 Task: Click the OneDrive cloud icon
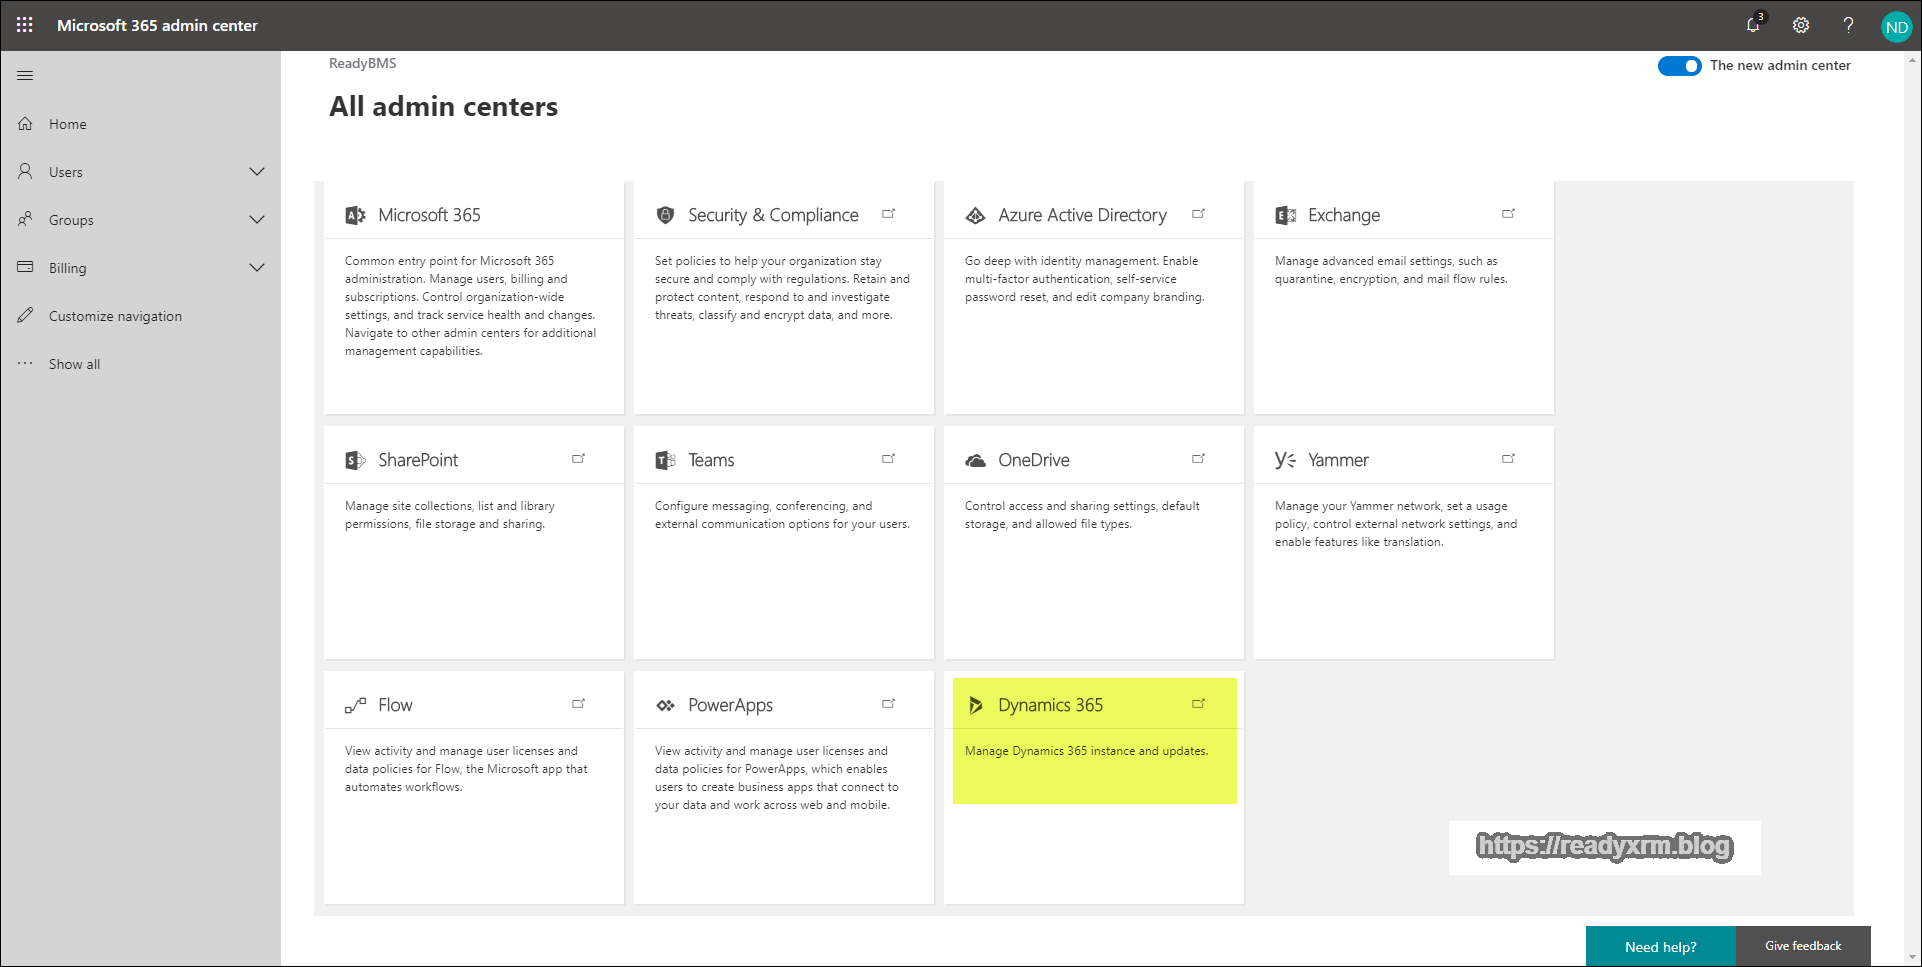pos(975,460)
